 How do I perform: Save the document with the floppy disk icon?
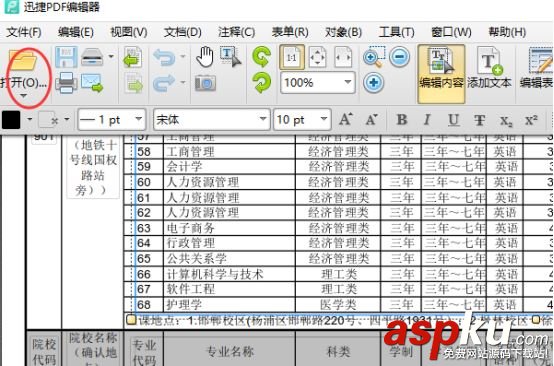[66, 57]
